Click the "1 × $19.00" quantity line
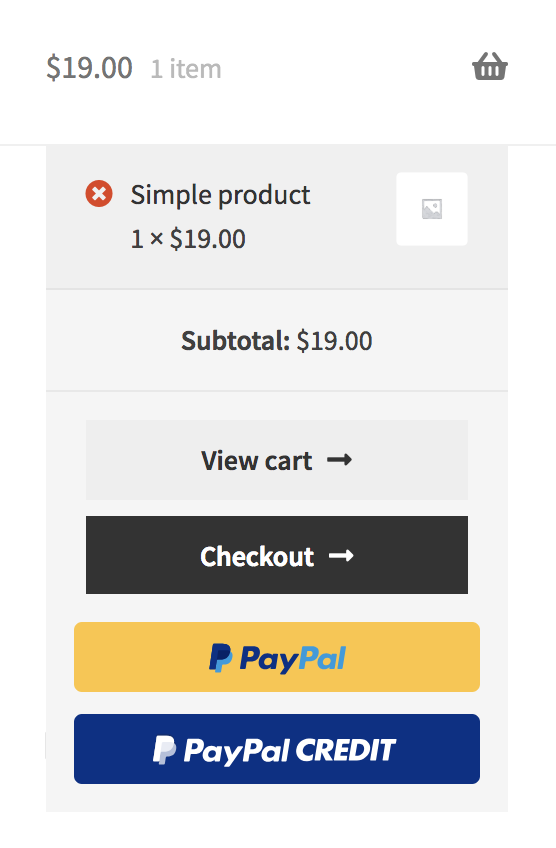556x848 pixels. 188,239
